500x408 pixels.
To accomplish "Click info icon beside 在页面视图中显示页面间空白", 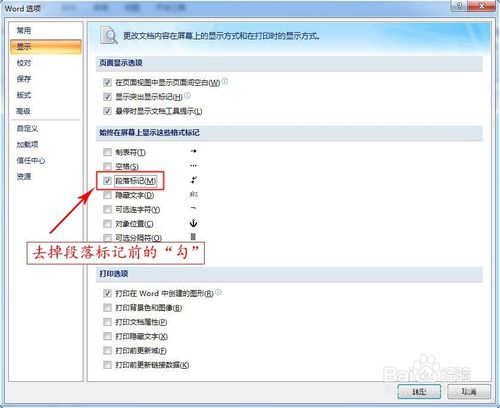I will point(225,81).
